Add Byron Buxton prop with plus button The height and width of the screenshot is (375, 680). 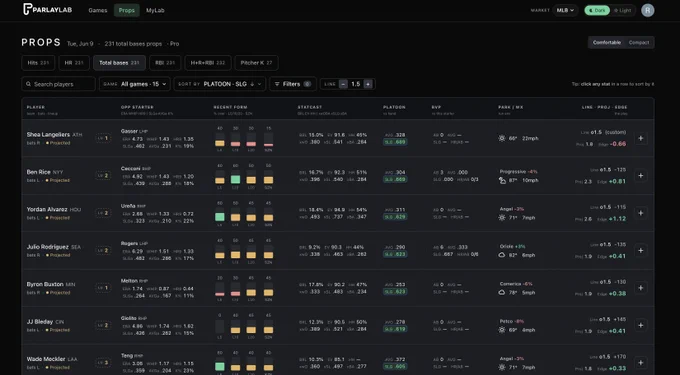[641, 287]
